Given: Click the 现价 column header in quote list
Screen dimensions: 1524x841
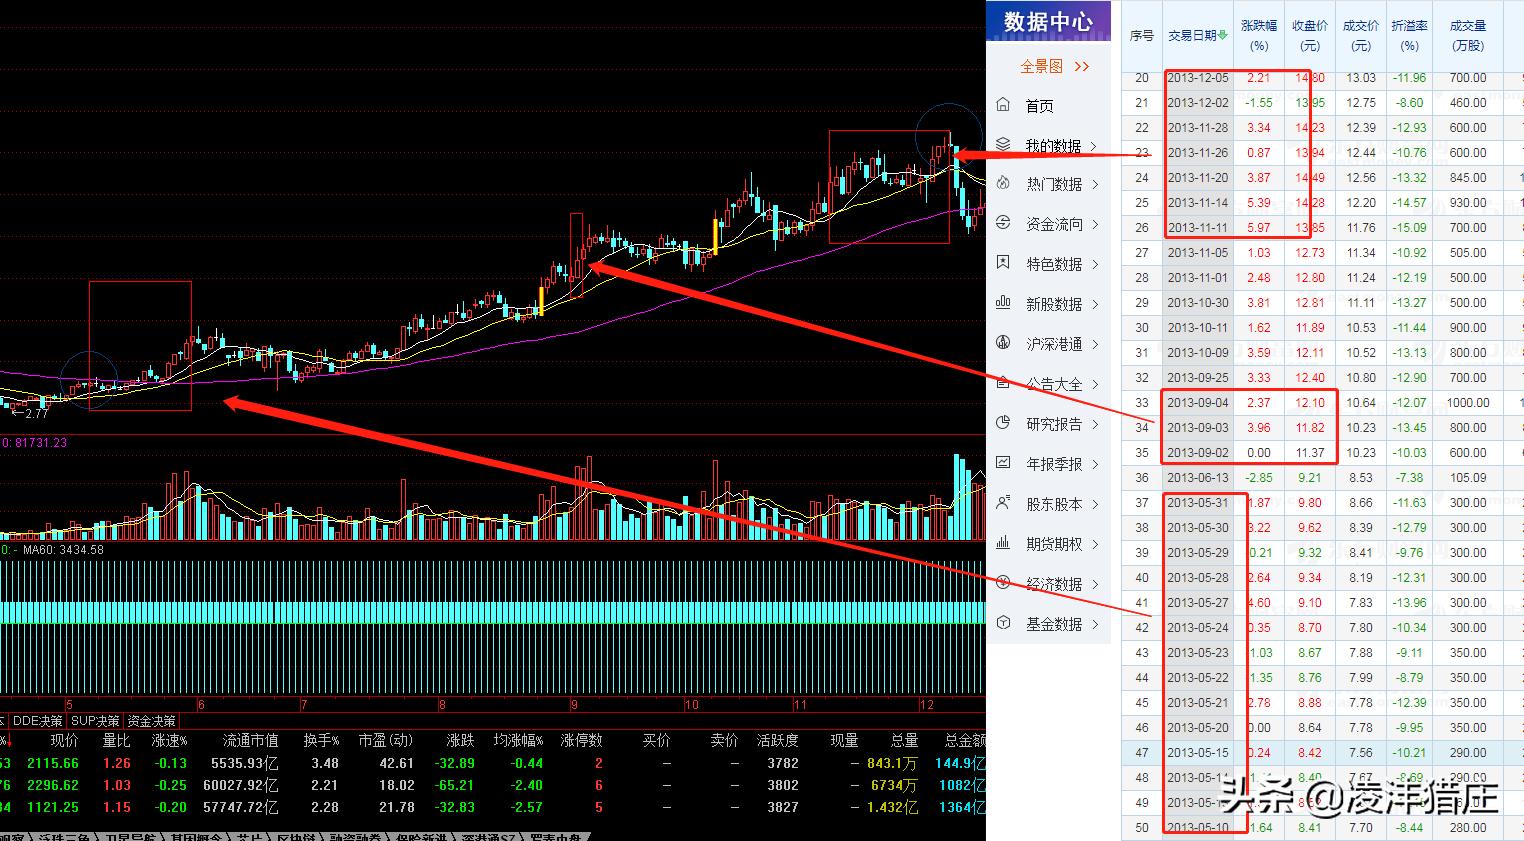Looking at the screenshot, I should [x=64, y=741].
